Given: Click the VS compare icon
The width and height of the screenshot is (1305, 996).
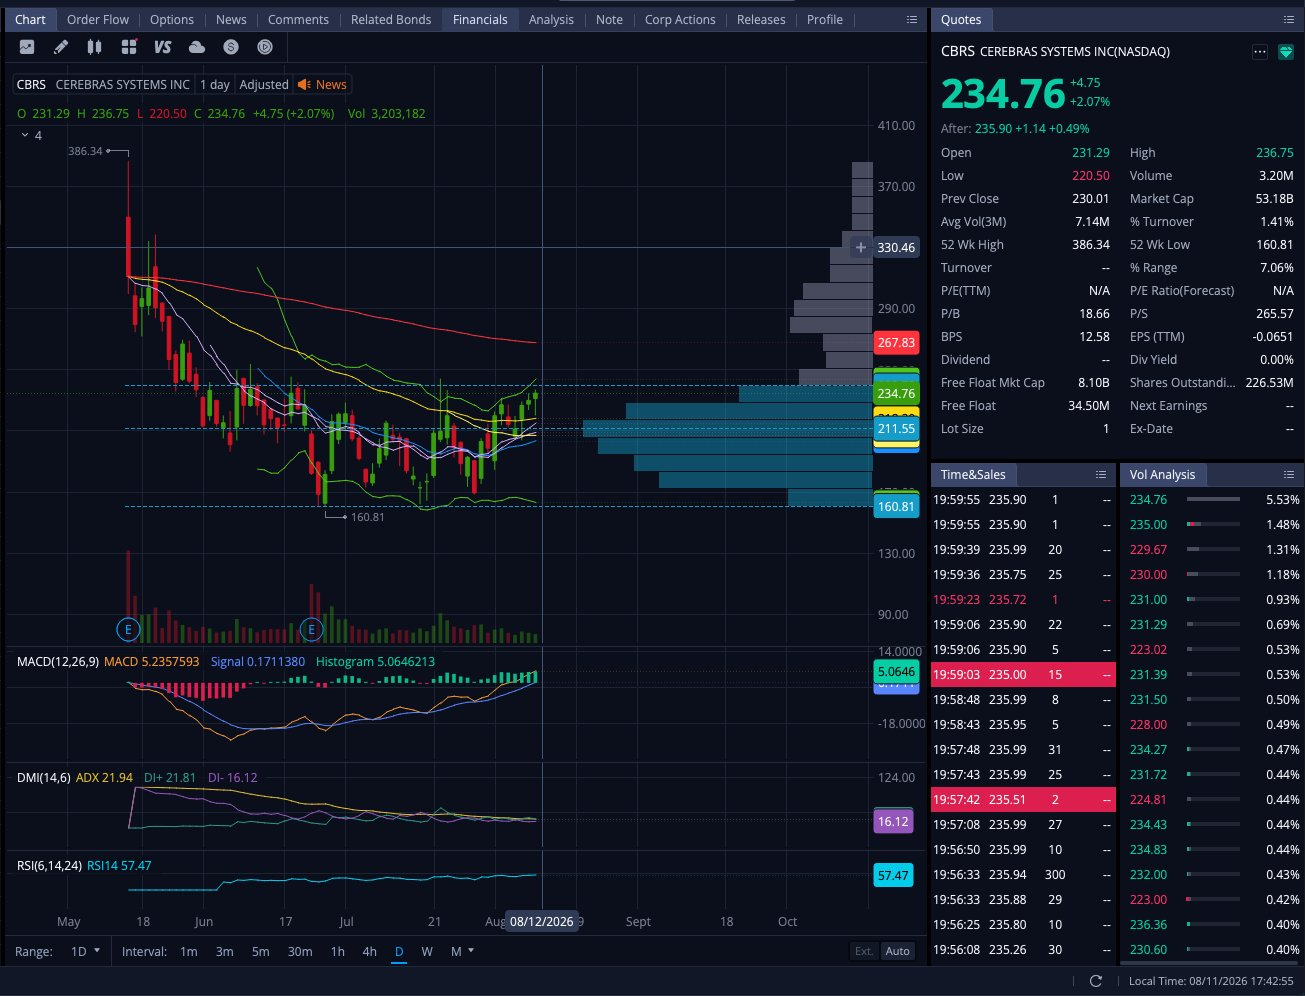Looking at the screenshot, I should 163,47.
